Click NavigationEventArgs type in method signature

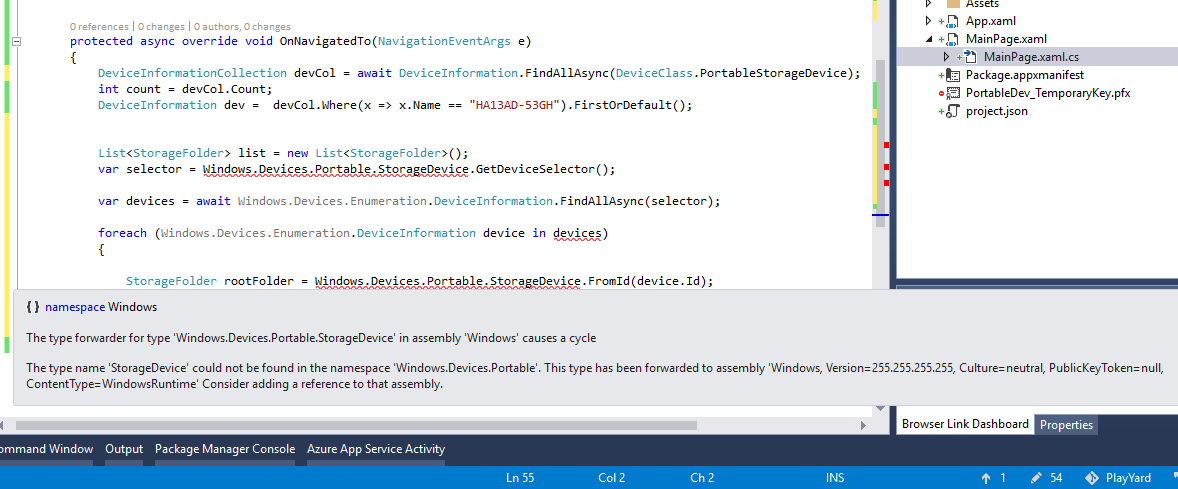[x=446, y=41]
